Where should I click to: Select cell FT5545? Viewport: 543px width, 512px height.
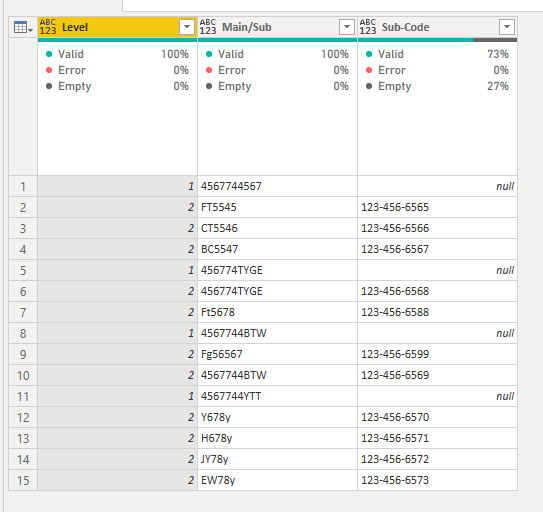tap(277, 207)
